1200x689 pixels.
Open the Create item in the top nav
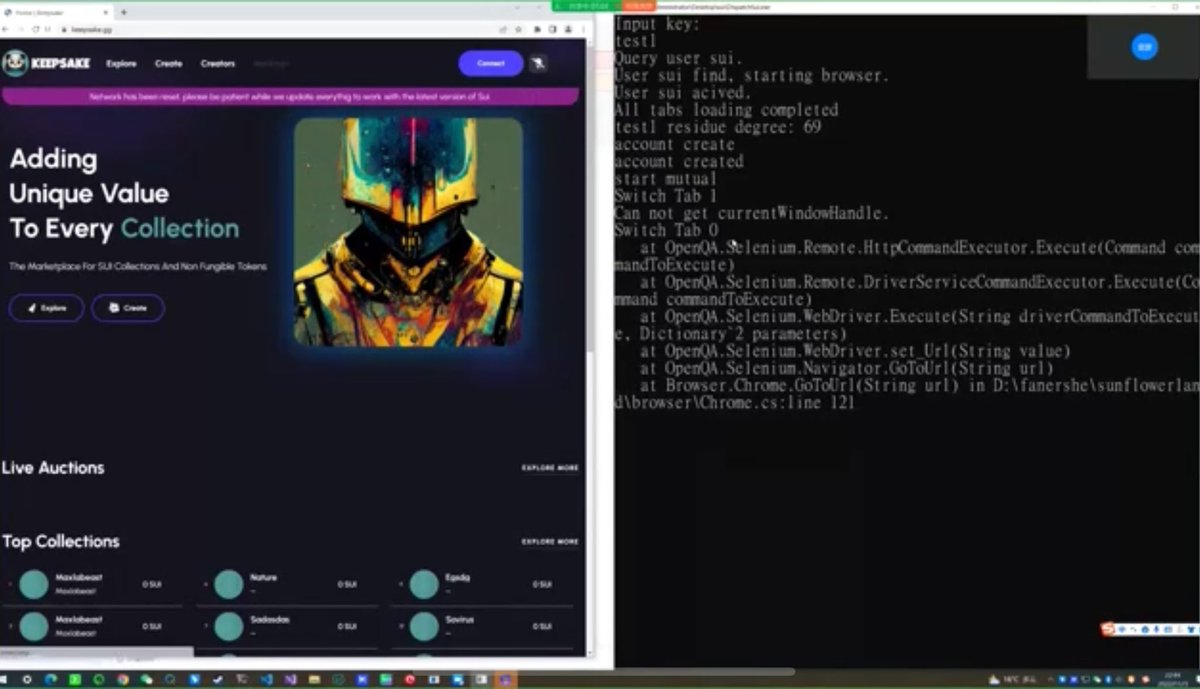coord(168,64)
